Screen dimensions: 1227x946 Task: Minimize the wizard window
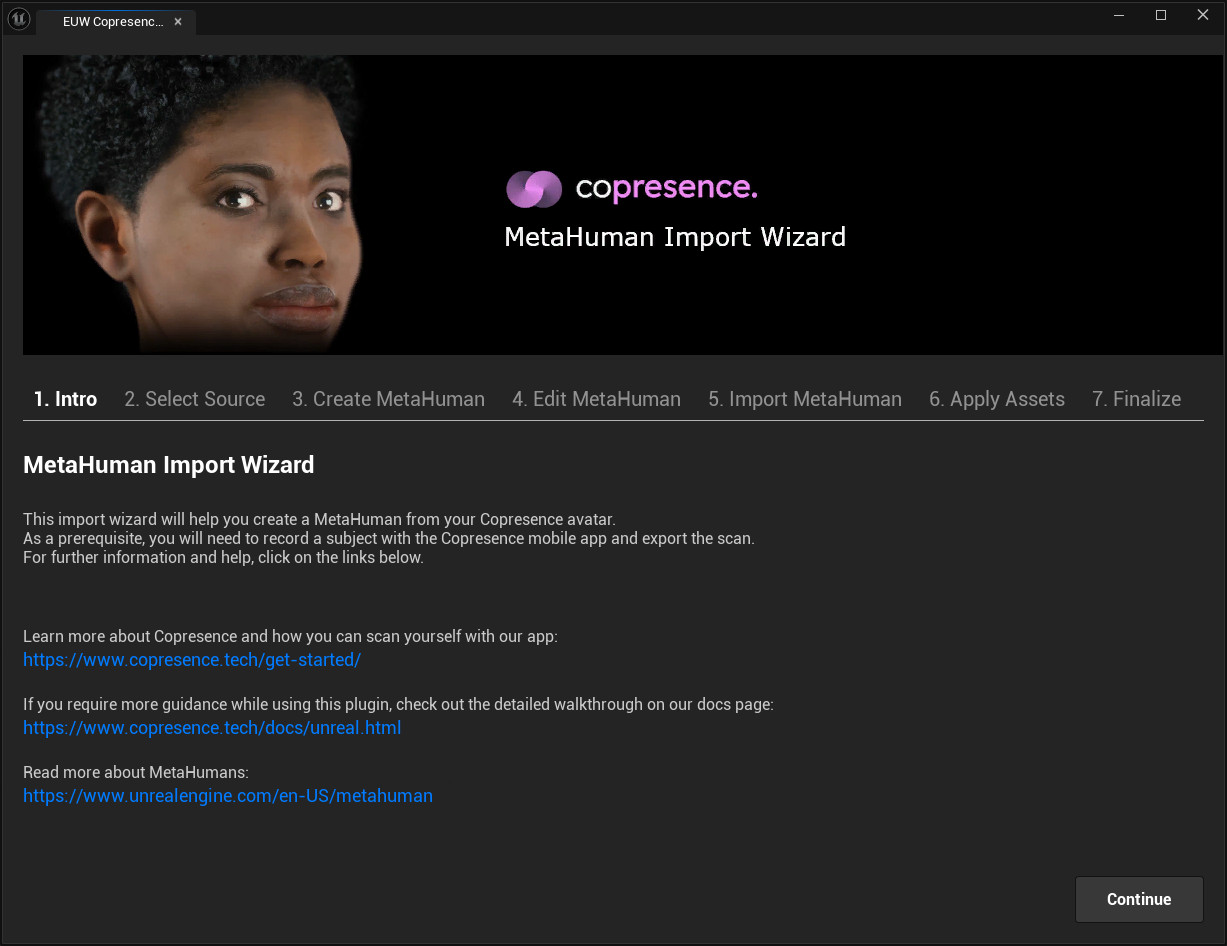pos(1117,15)
